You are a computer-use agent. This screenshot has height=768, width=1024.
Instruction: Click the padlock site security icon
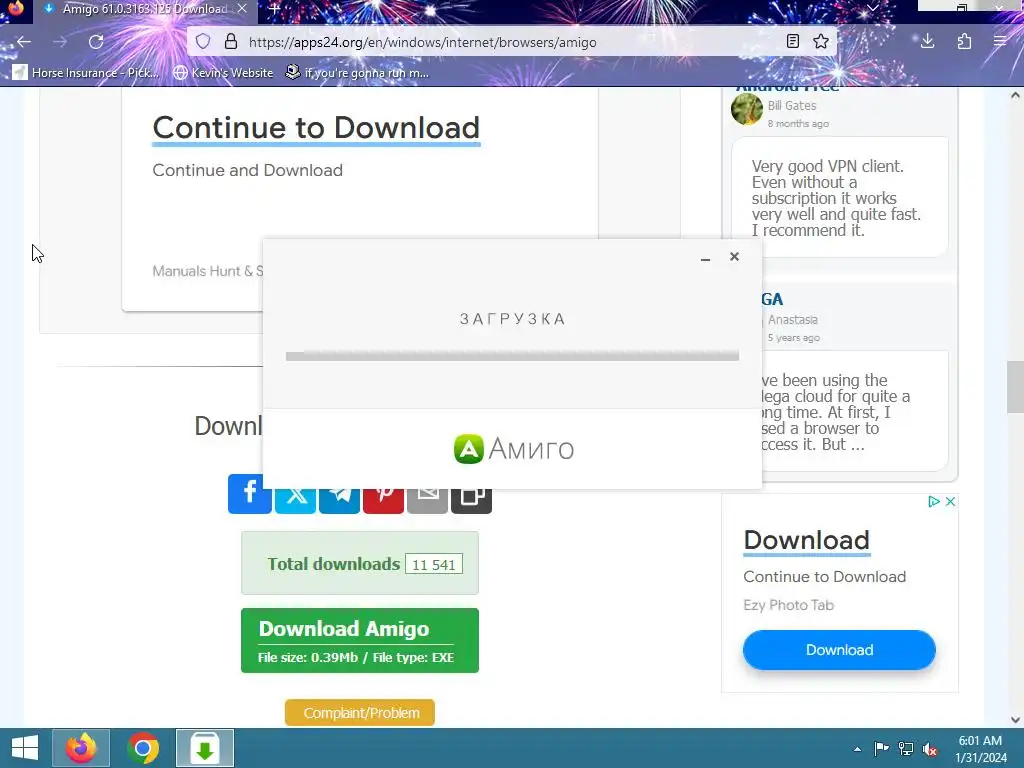coord(231,42)
